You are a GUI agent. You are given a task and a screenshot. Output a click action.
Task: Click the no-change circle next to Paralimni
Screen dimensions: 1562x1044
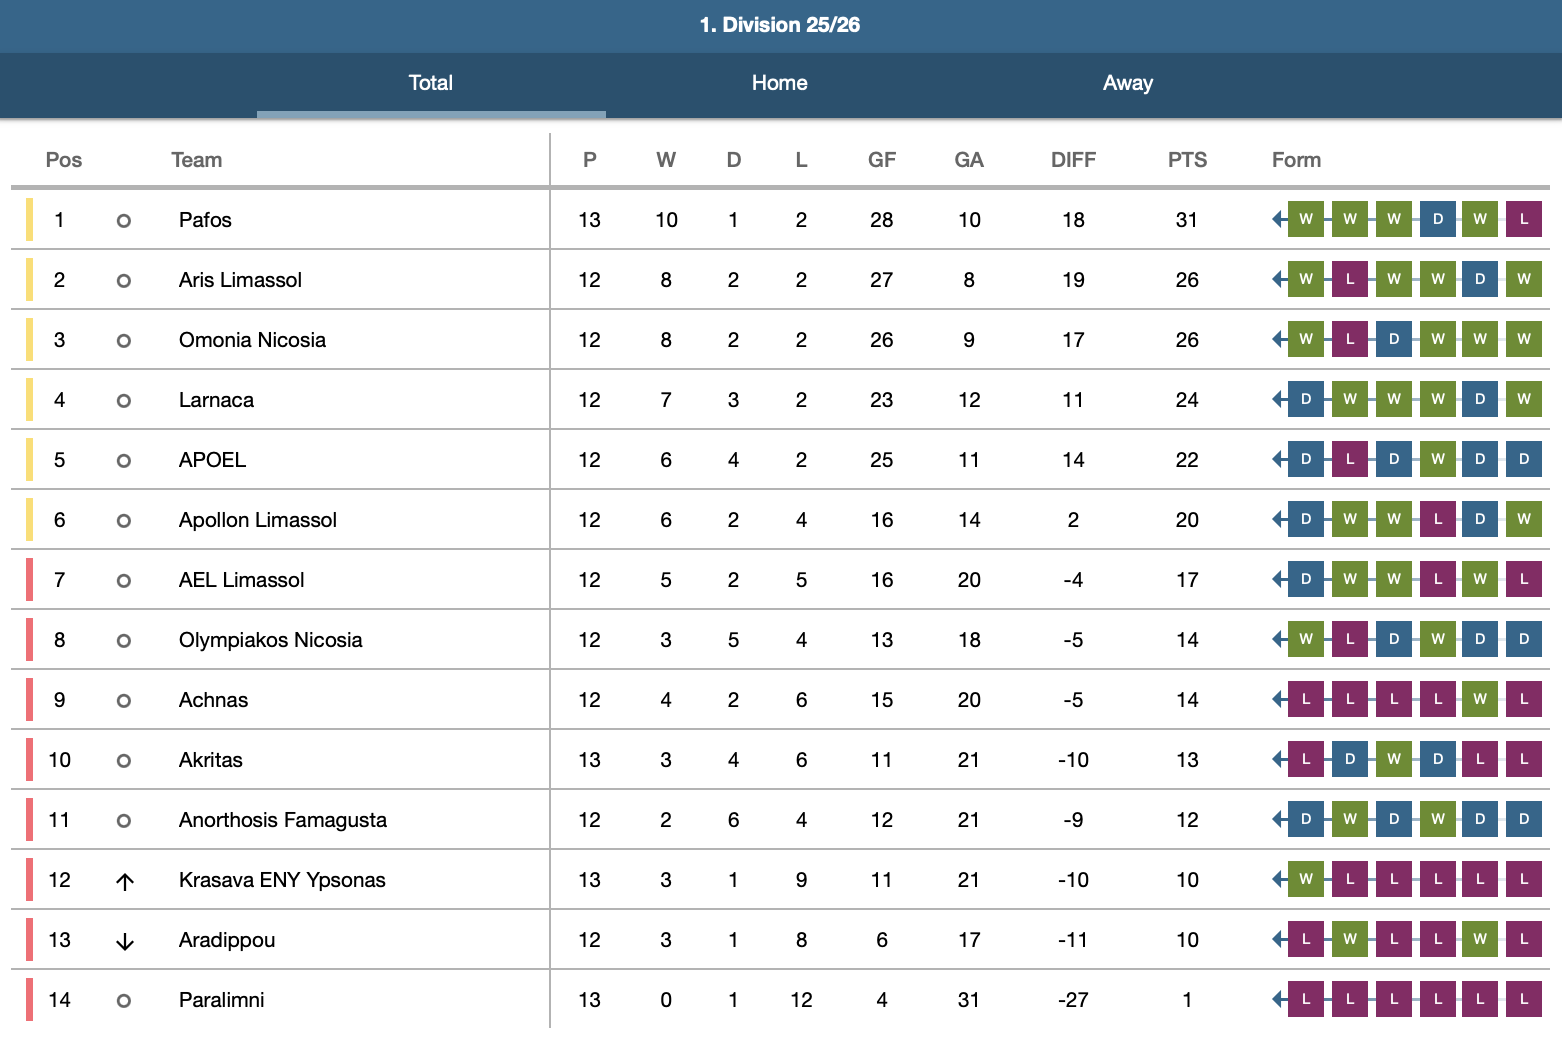coord(124,1000)
